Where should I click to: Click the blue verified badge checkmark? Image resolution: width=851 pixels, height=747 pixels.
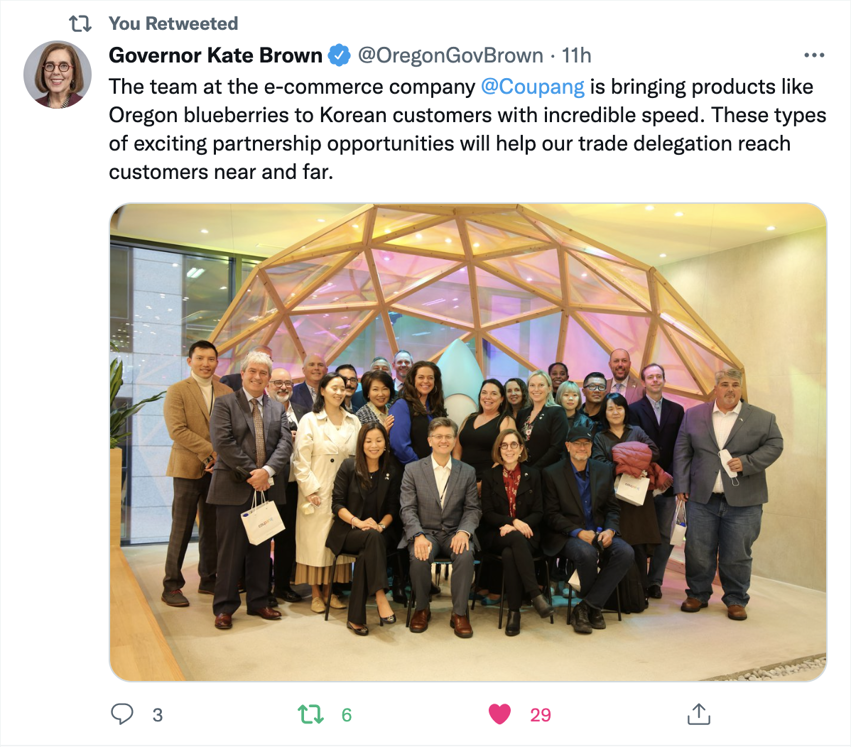click(x=340, y=55)
